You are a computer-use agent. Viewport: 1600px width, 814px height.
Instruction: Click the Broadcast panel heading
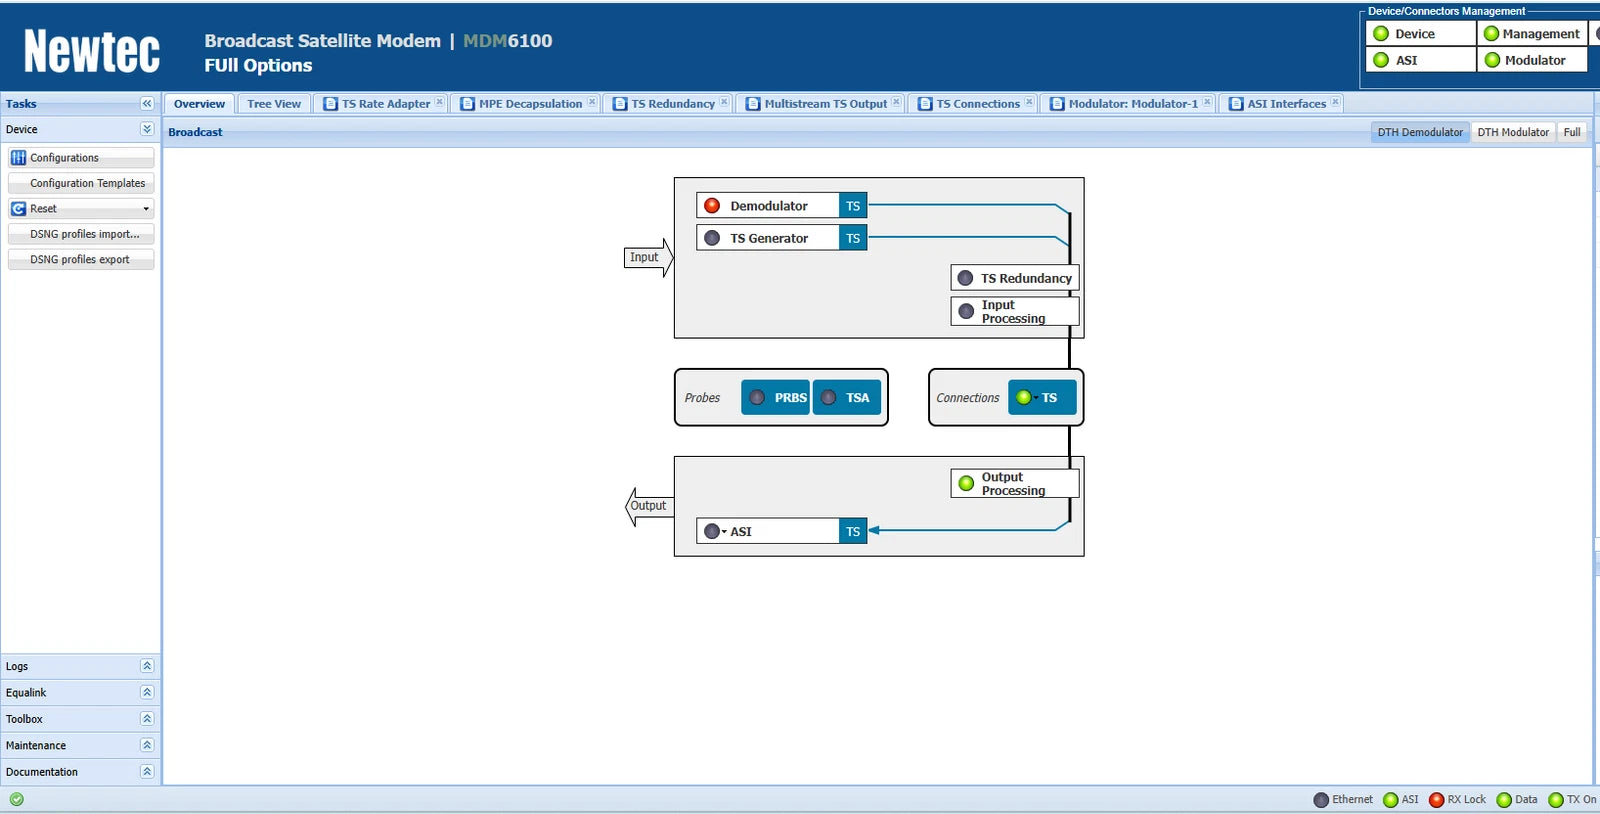(x=195, y=132)
